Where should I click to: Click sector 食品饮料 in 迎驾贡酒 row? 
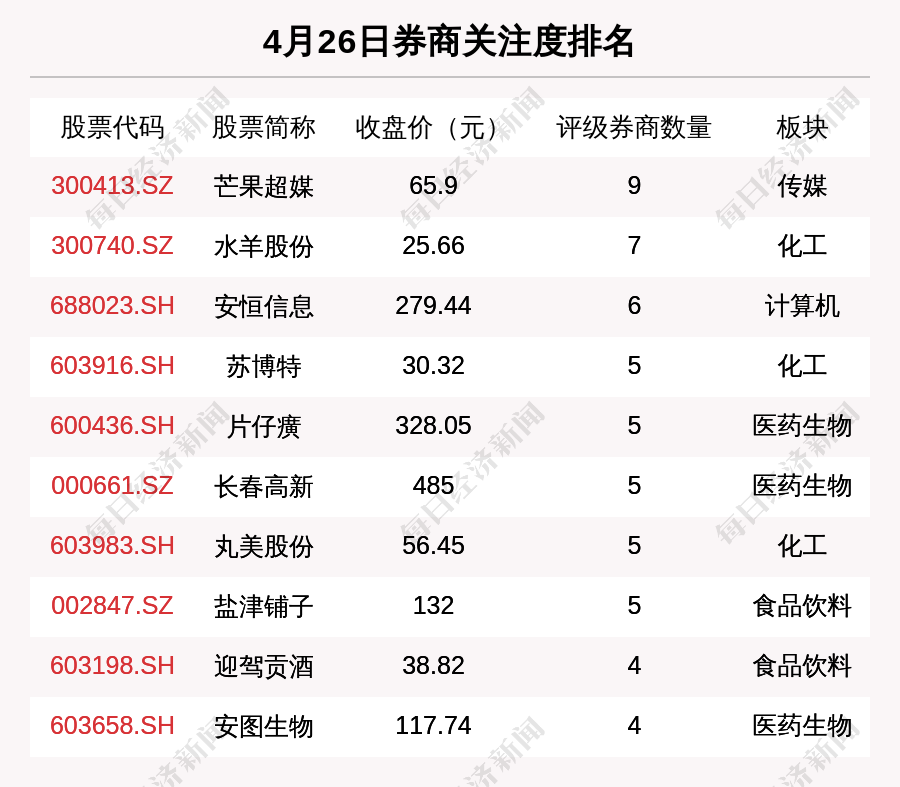coord(802,667)
